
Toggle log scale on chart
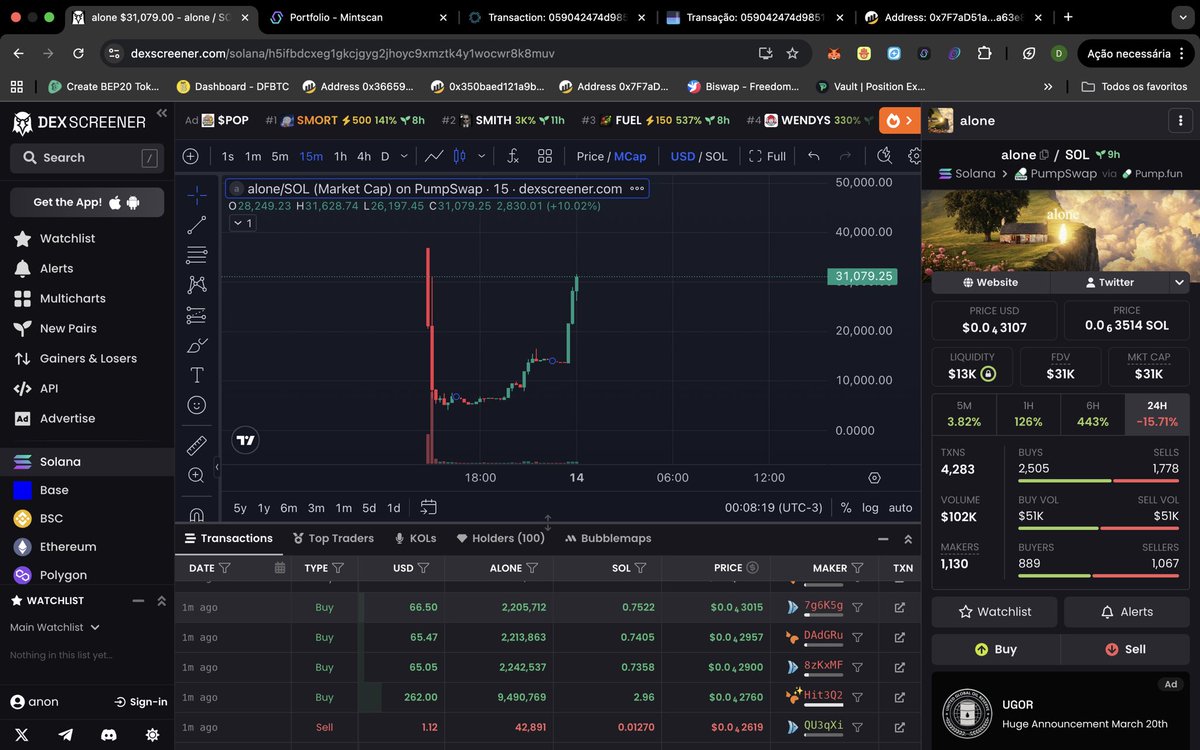tap(870, 507)
